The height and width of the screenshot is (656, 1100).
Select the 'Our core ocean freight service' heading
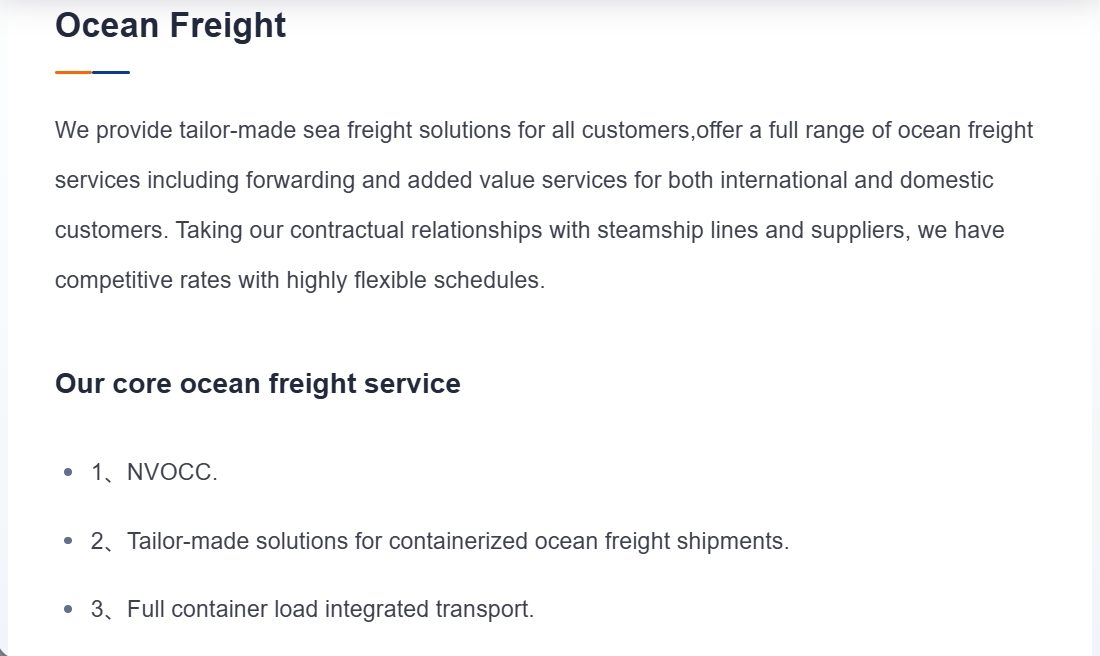[257, 384]
